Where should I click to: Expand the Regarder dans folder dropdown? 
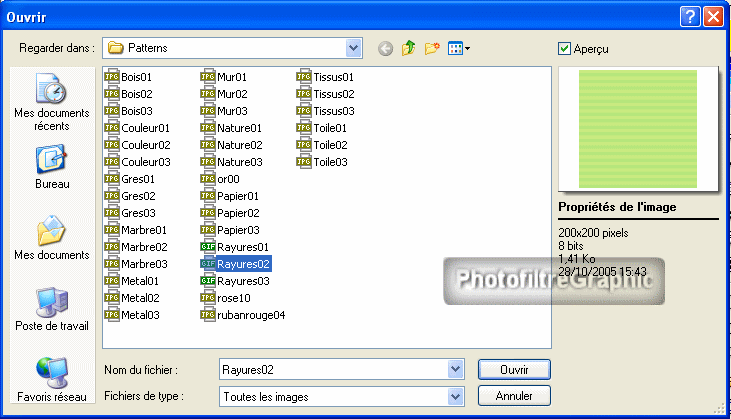[x=353, y=48]
